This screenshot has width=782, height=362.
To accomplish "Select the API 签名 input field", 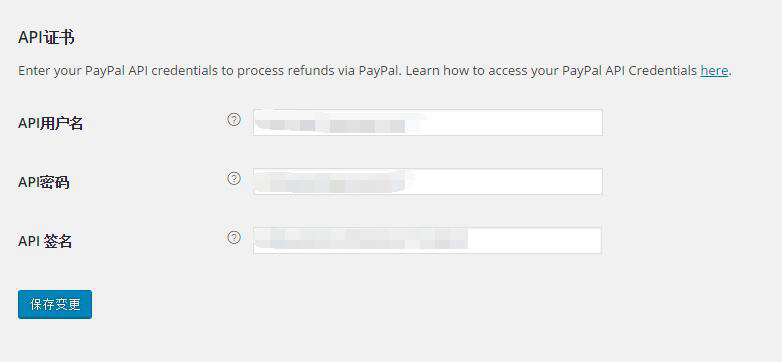I will (427, 240).
